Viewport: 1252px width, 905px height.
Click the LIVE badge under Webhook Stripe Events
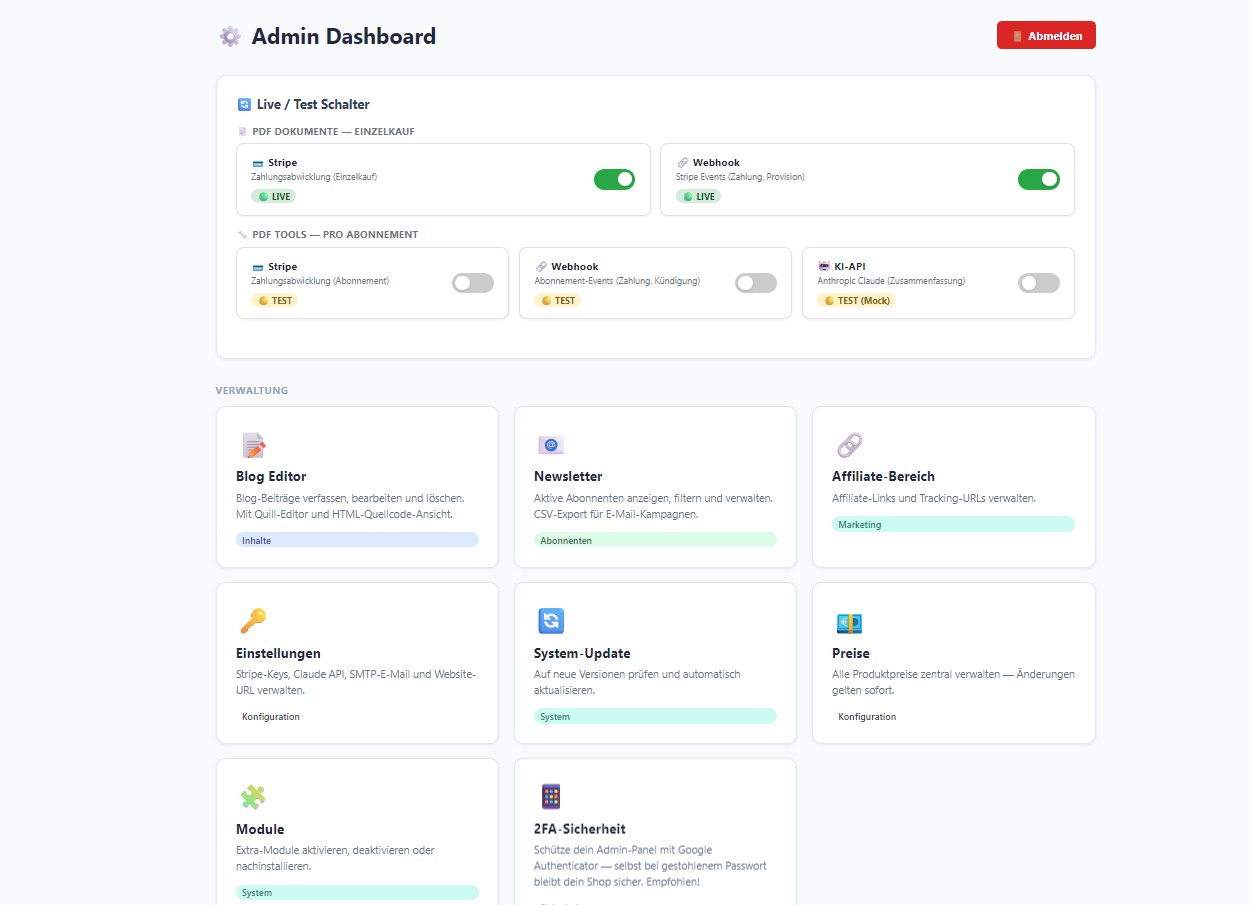[x=698, y=196]
